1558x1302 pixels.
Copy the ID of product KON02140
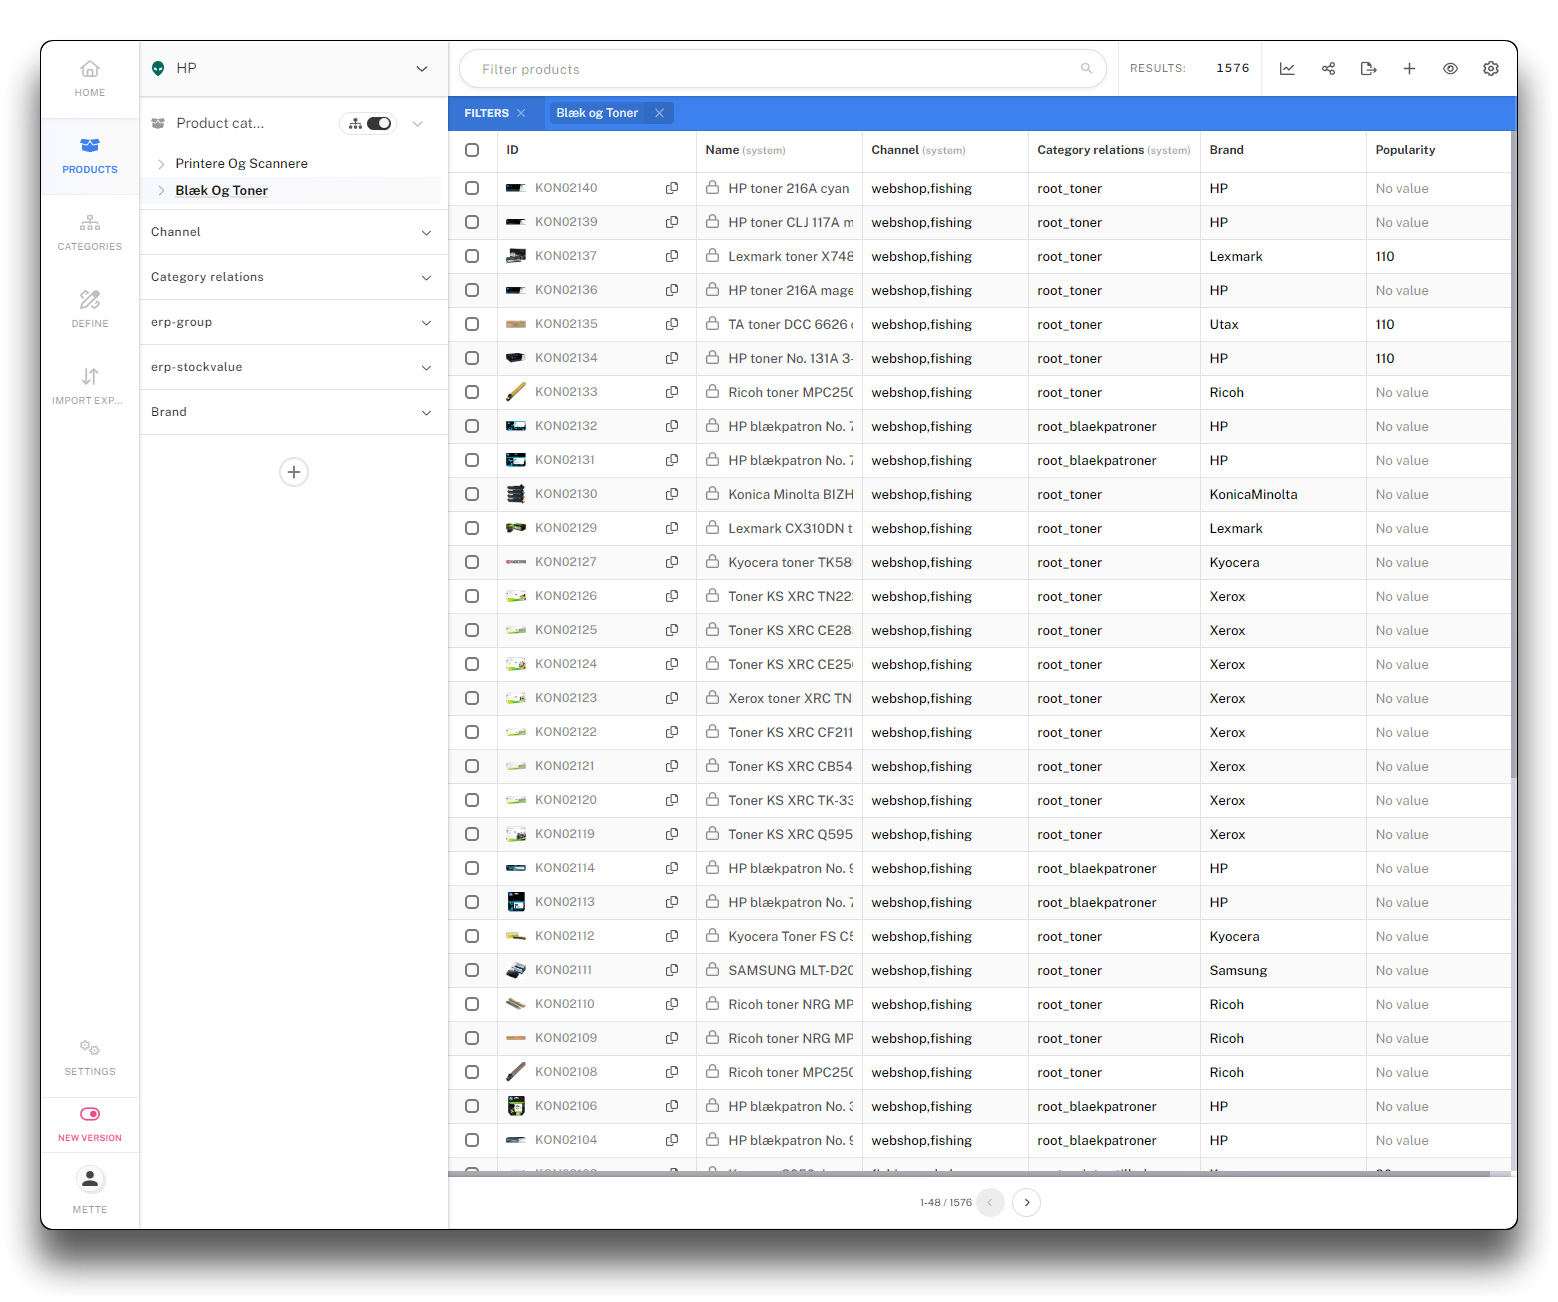point(672,188)
